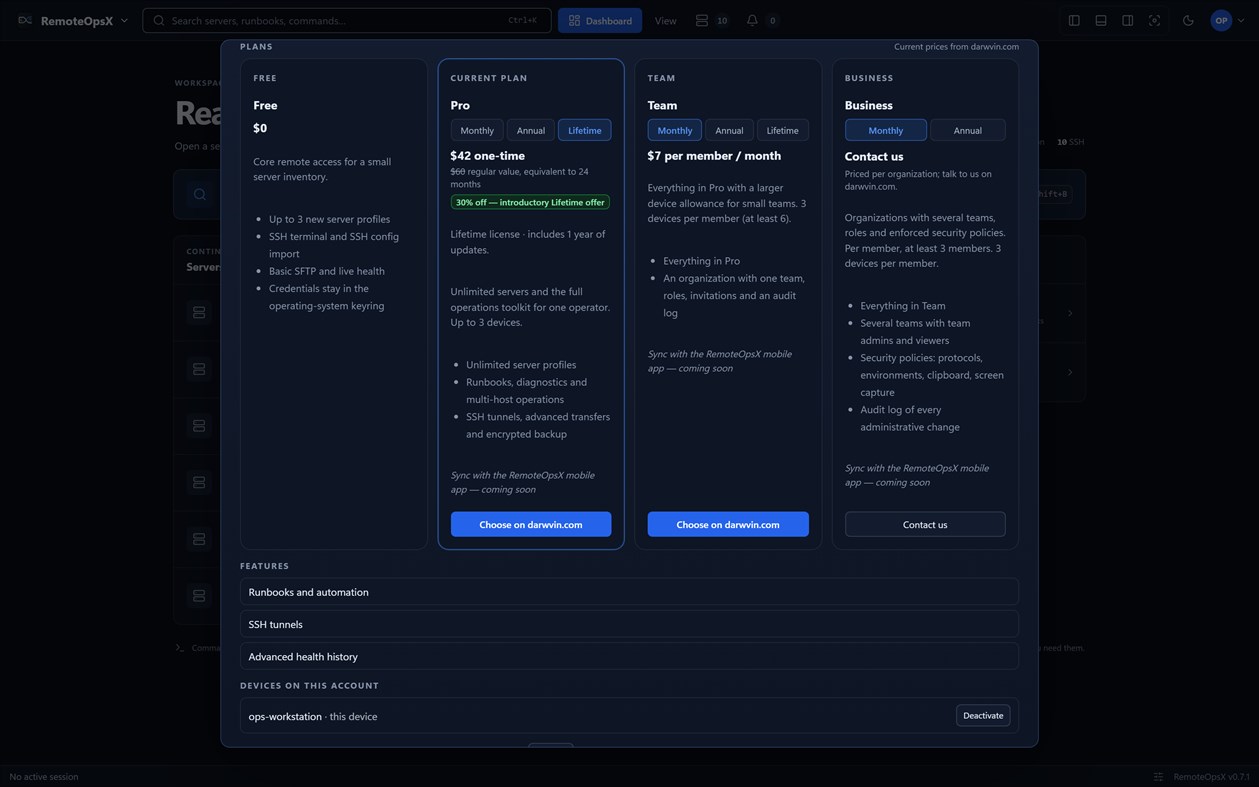
Task: Select Annual billing for the Team plan
Action: pos(729,130)
